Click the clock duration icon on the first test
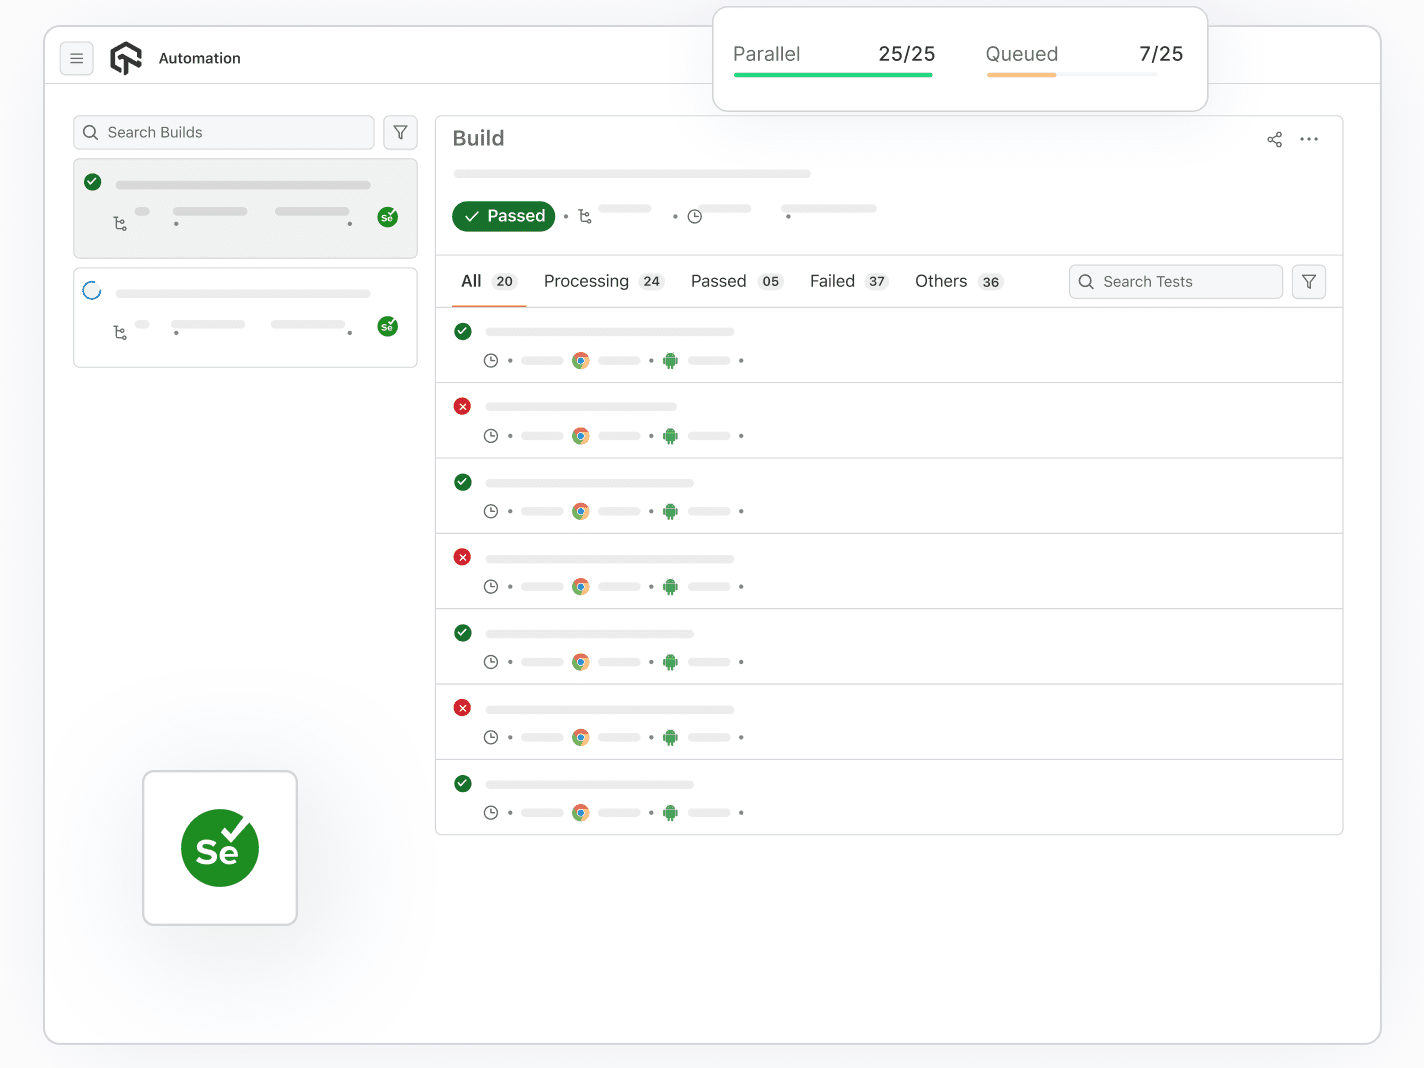Viewport: 1424px width, 1068px height. click(491, 360)
